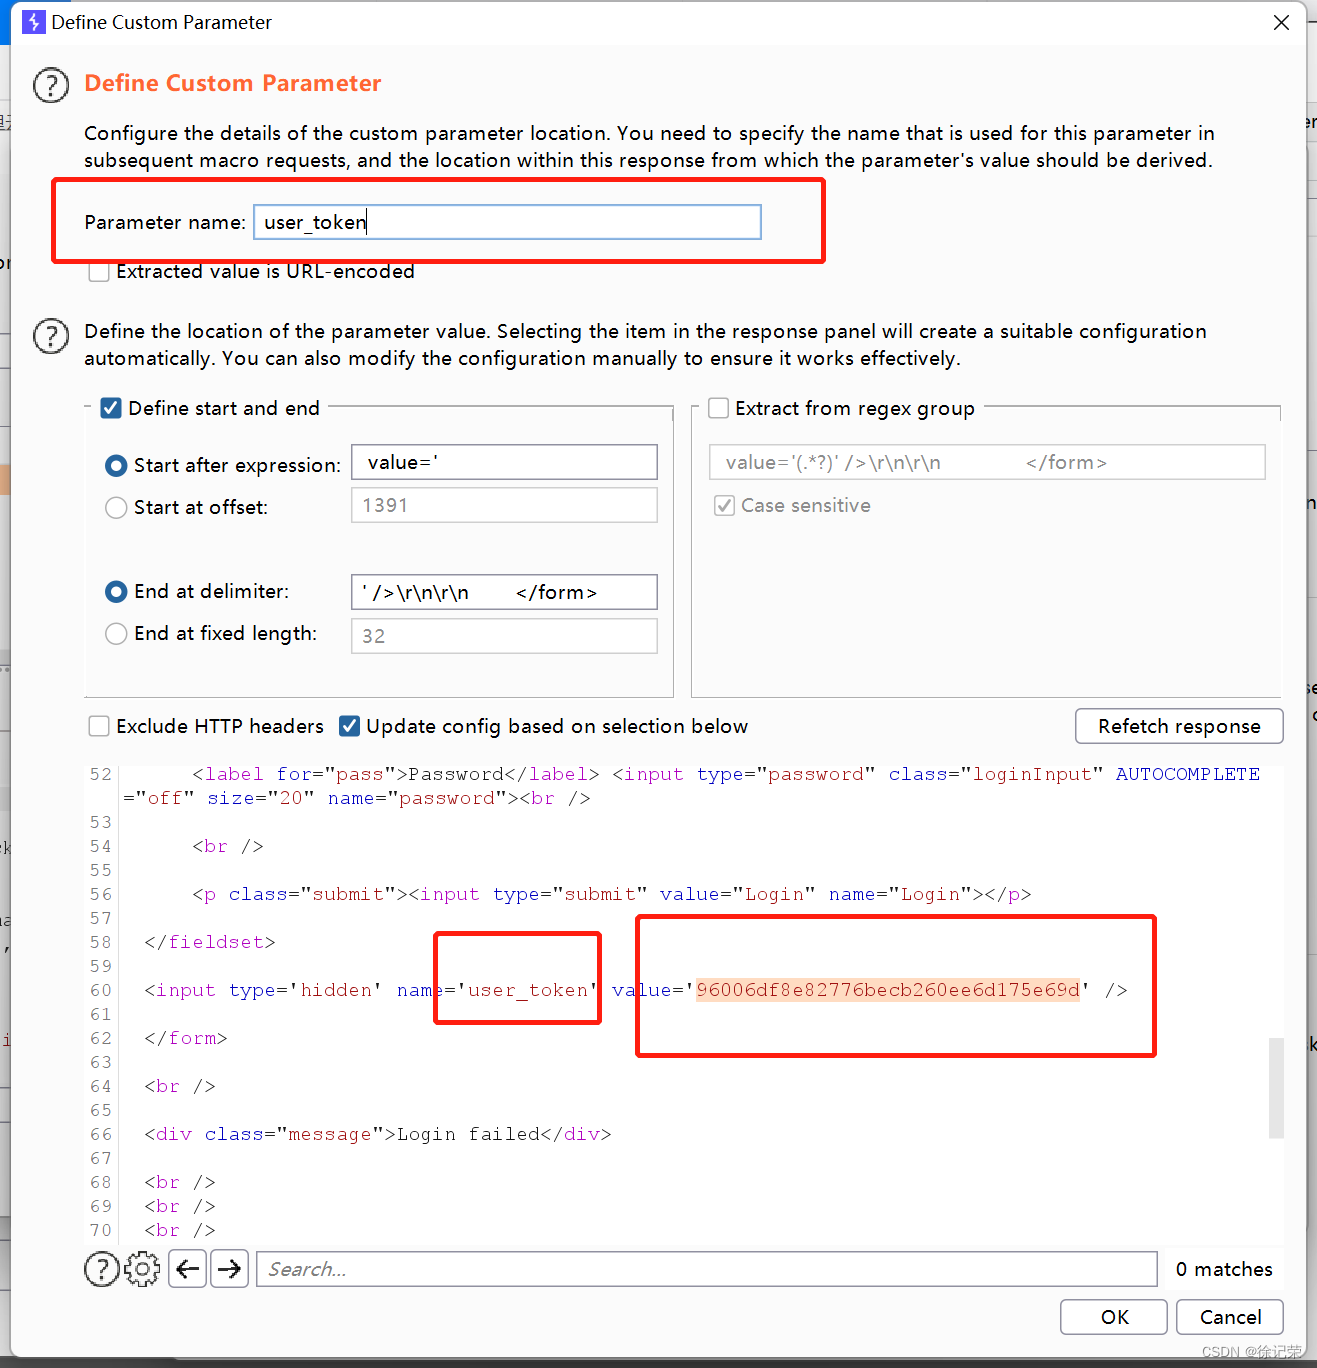Viewport: 1317px width, 1368px height.
Task: Select Start at offset option
Action: point(116,508)
